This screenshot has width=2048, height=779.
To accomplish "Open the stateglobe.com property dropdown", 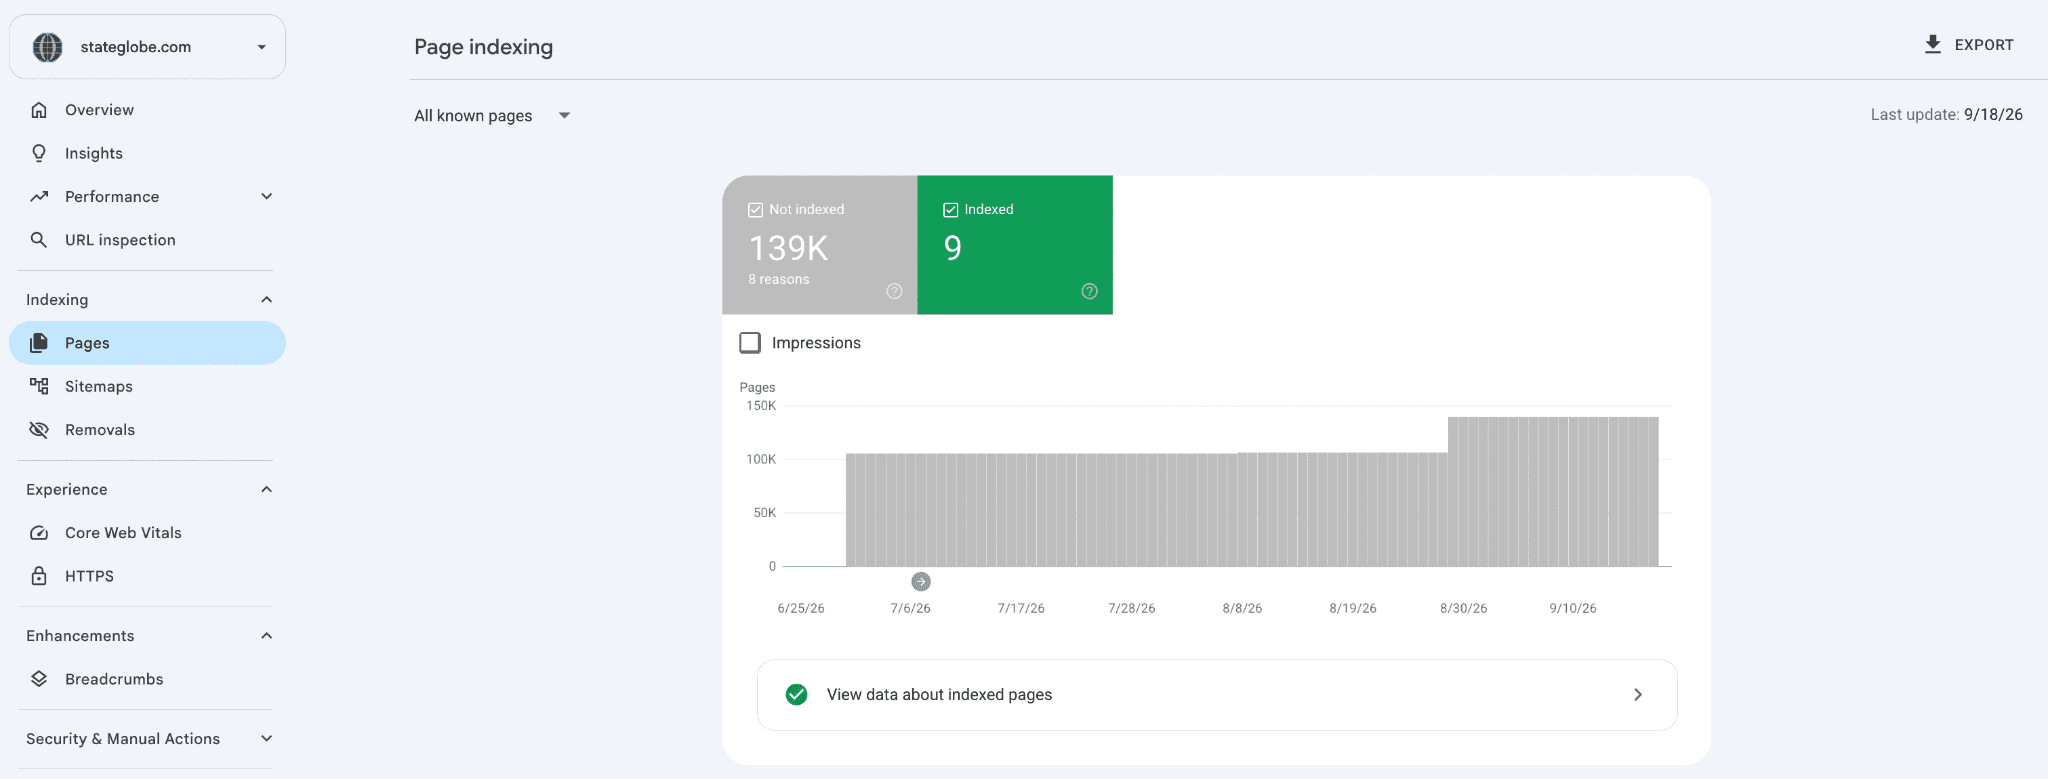I will pyautogui.click(x=147, y=47).
